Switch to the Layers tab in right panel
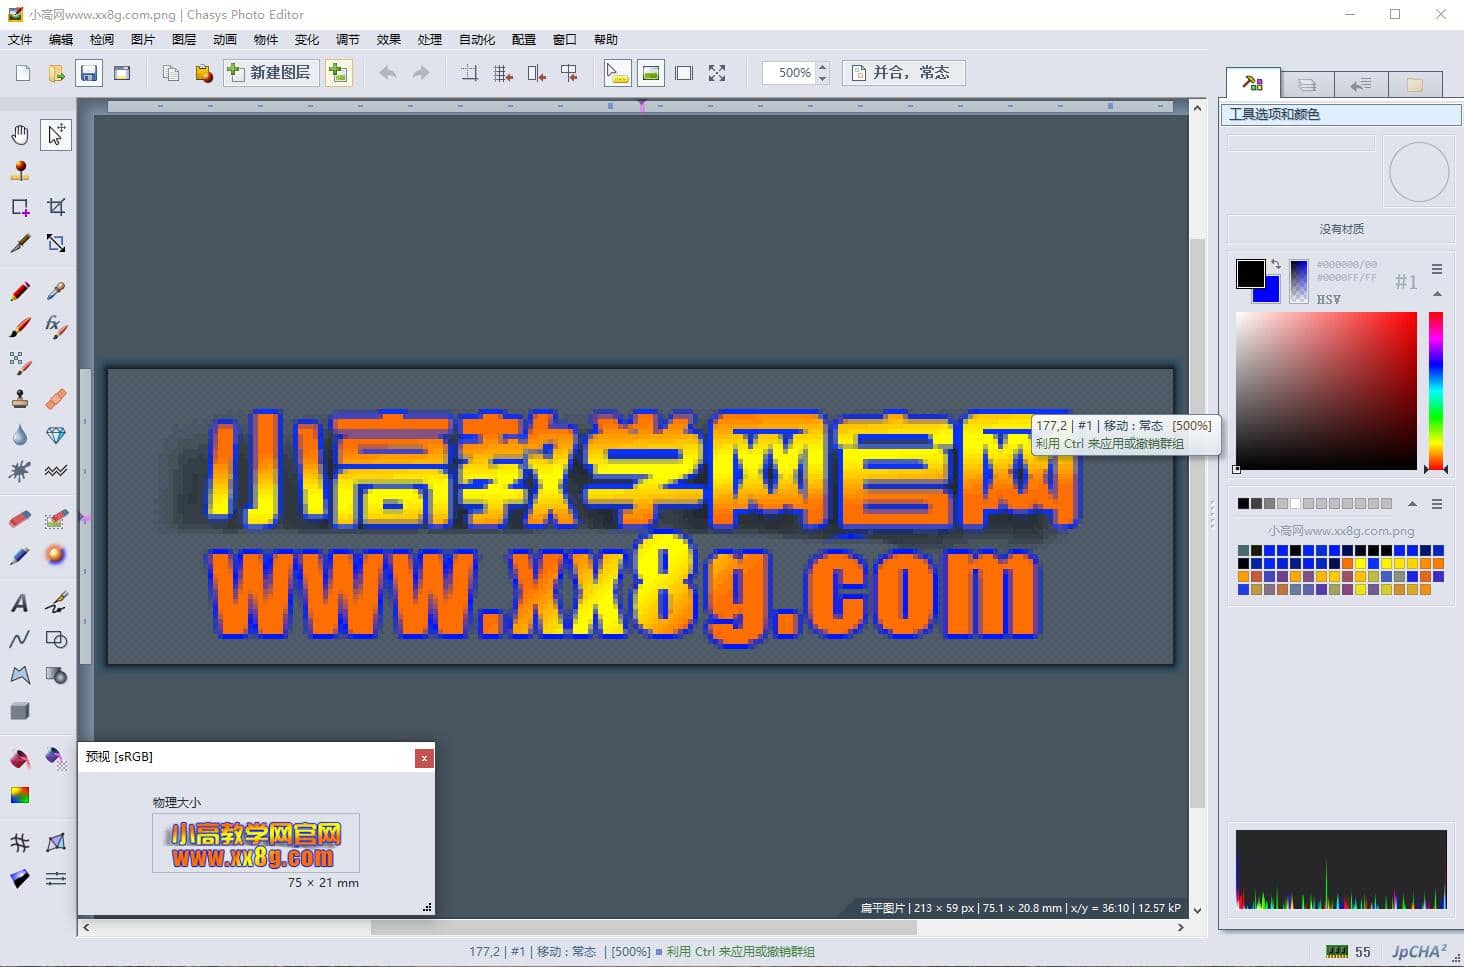The image size is (1464, 967). tap(1307, 83)
